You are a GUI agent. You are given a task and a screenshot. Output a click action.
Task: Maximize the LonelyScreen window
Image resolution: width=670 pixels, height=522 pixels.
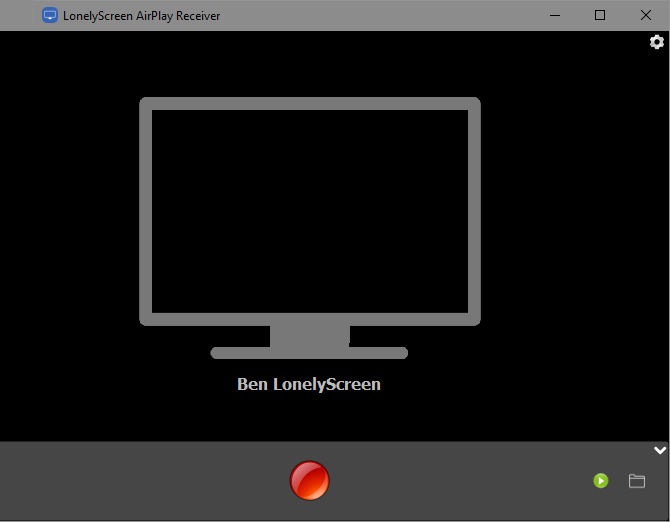[x=600, y=15]
